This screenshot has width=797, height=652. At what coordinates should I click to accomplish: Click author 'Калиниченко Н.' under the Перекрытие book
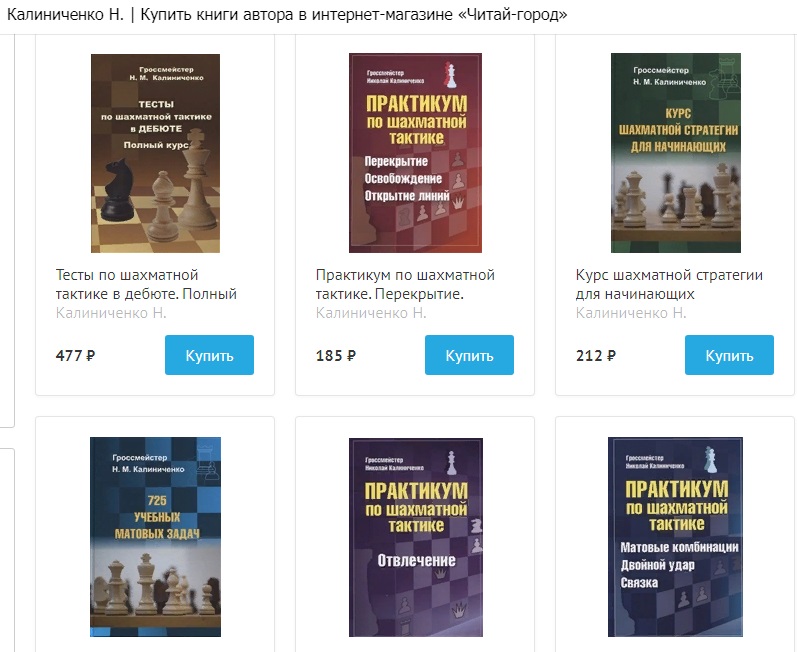pyautogui.click(x=371, y=313)
